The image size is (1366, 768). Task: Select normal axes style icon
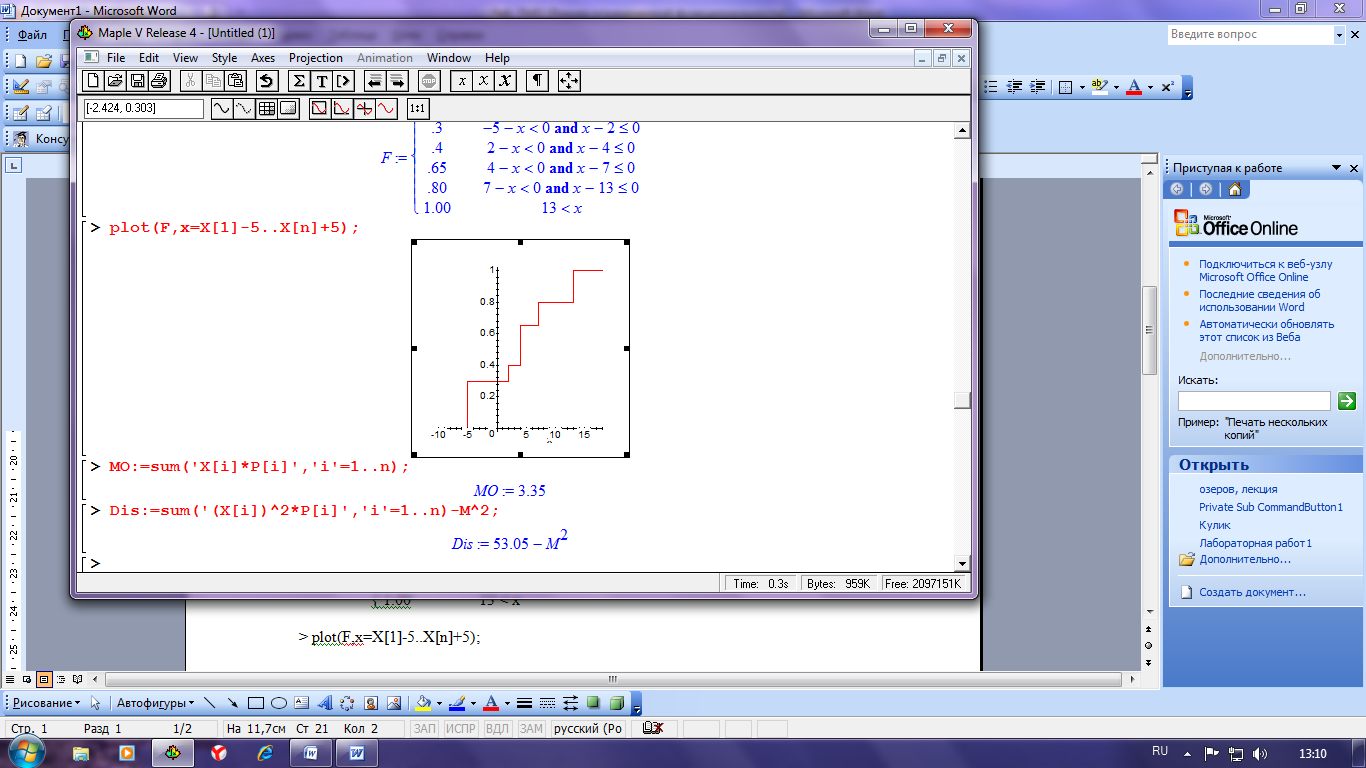coord(364,108)
